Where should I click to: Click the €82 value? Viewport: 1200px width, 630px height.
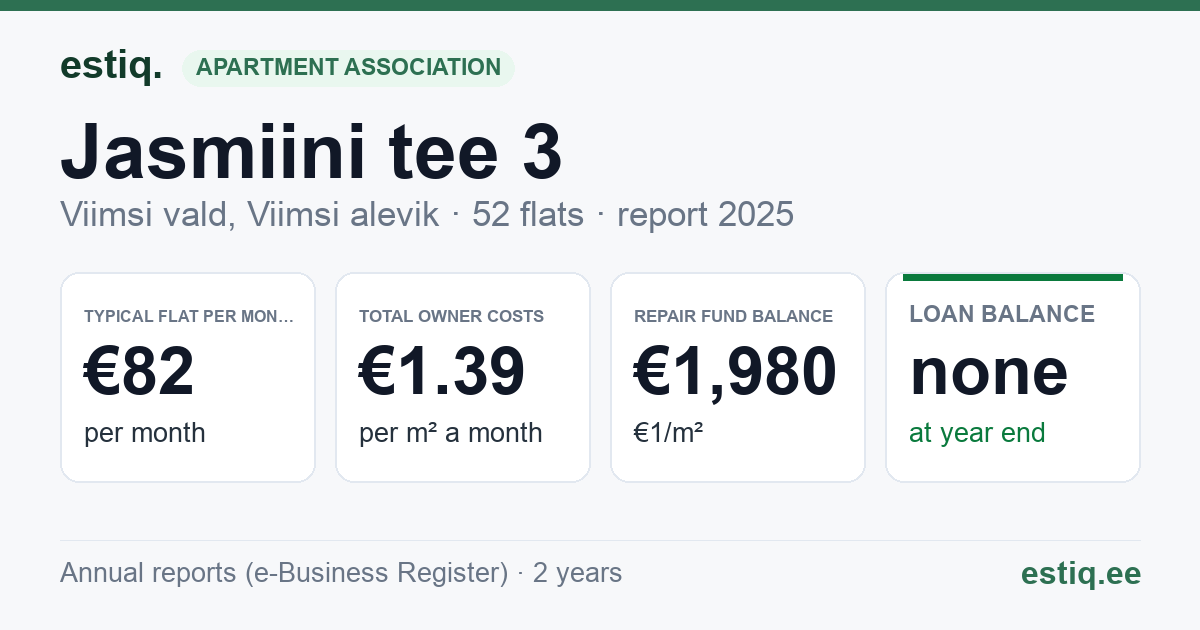click(139, 372)
